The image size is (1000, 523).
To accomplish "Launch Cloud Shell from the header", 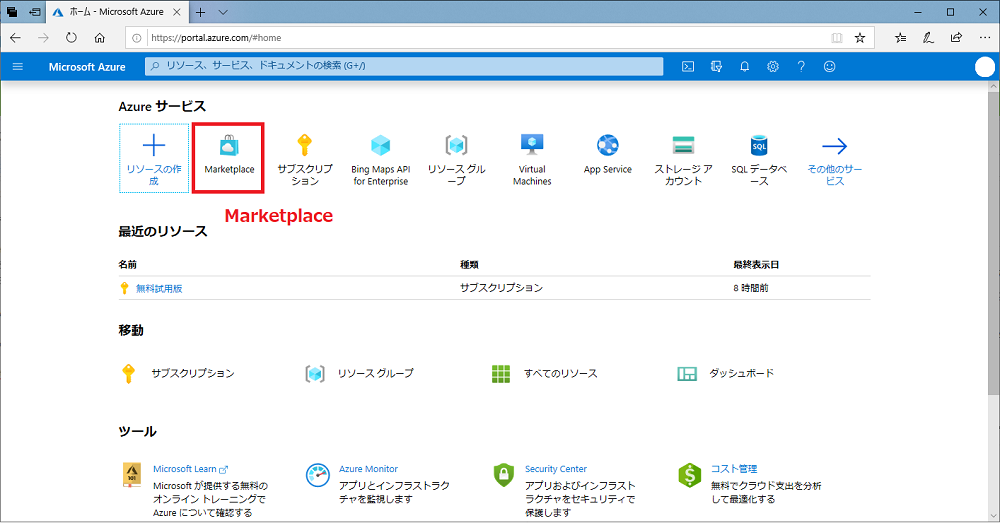I will 688,66.
